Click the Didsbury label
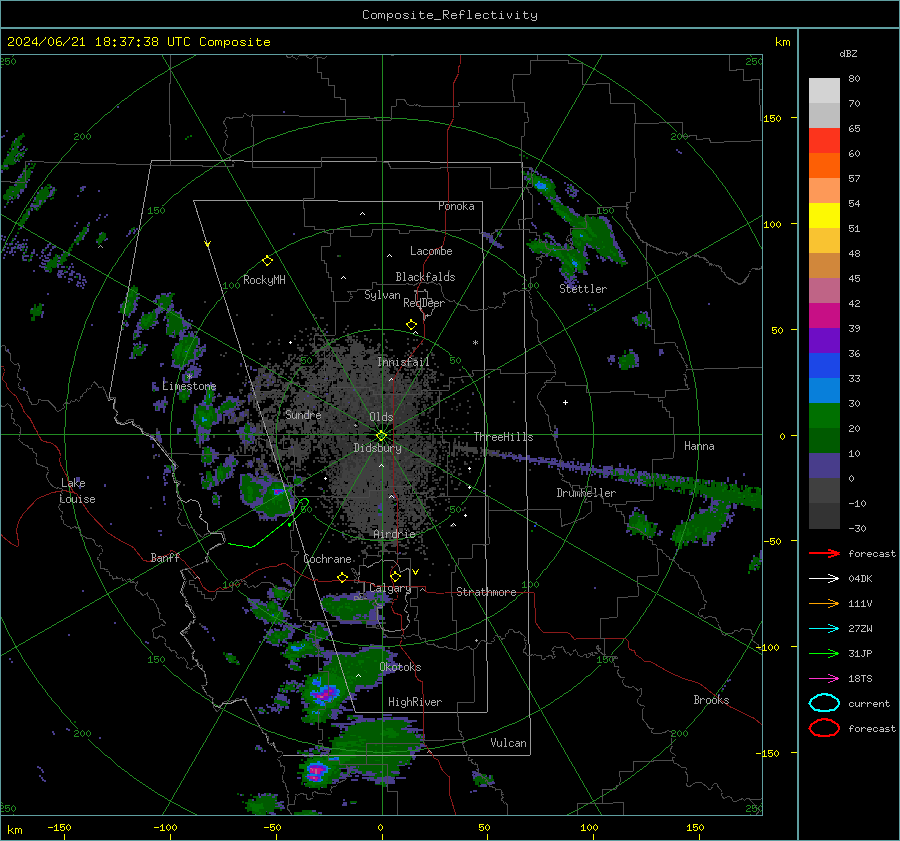This screenshot has width=900, height=841. pyautogui.click(x=377, y=448)
